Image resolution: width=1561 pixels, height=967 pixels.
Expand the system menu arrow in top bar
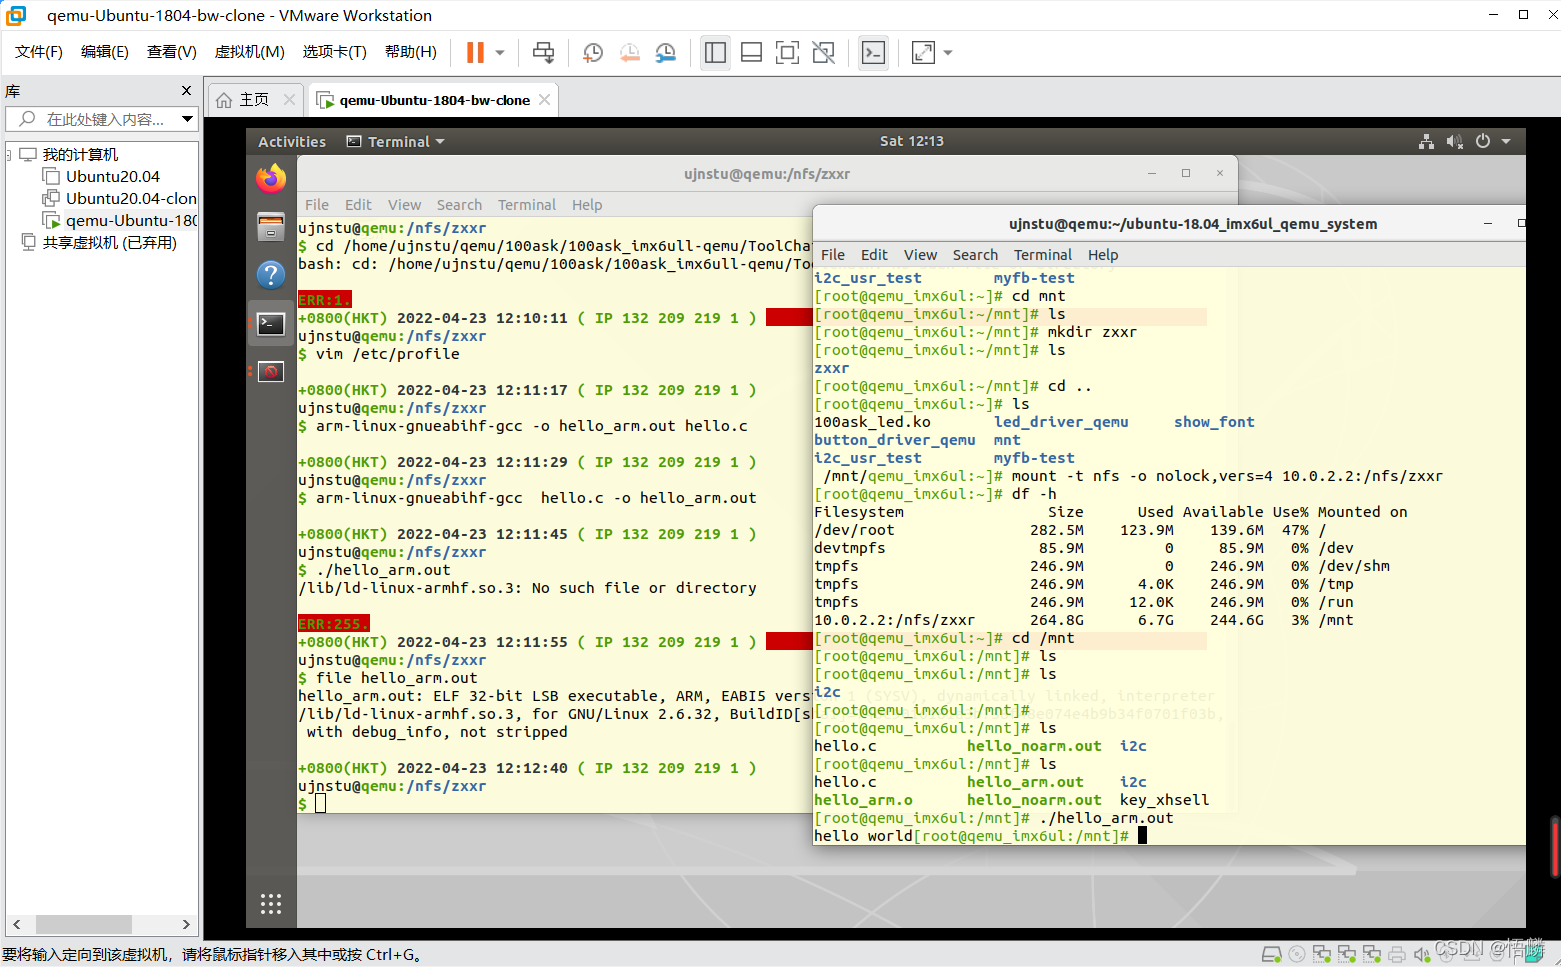click(x=1506, y=142)
